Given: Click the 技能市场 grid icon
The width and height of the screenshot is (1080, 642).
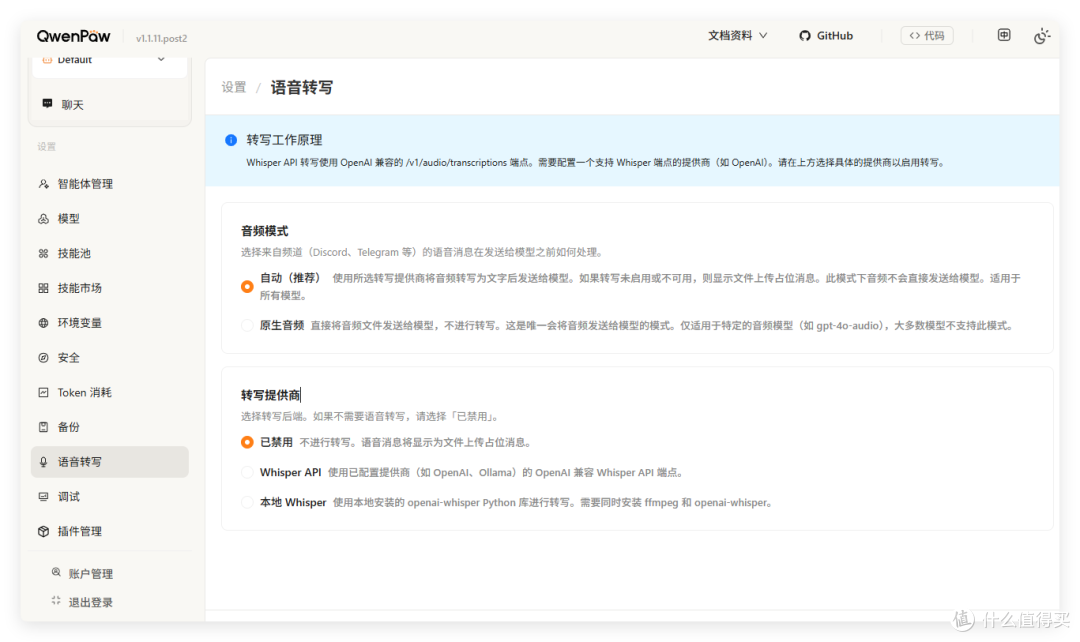Looking at the screenshot, I should [x=43, y=288].
